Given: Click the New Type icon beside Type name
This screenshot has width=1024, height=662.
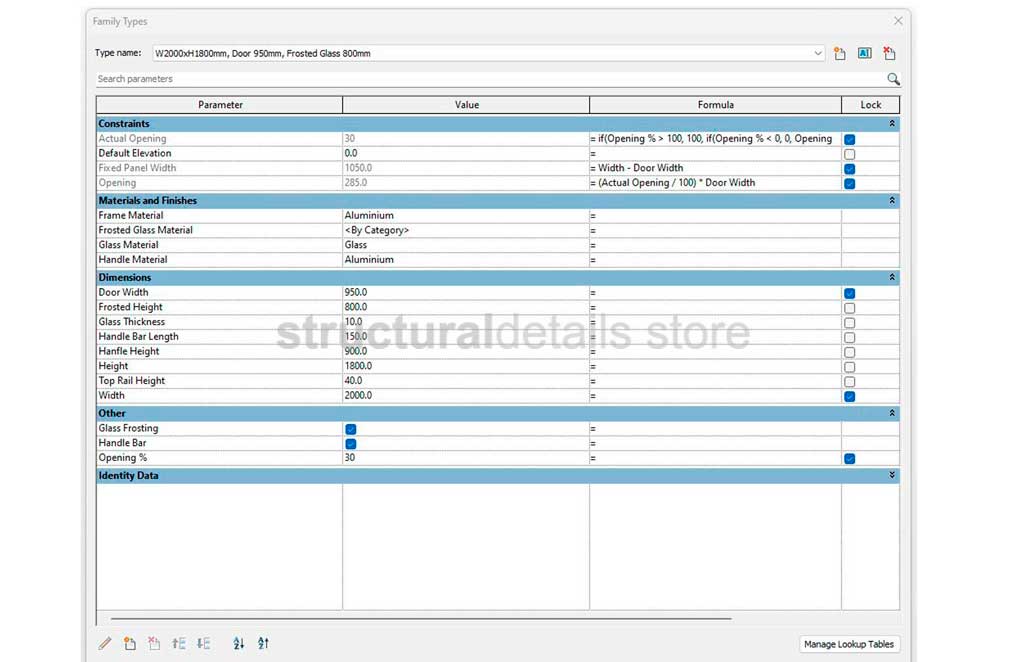Looking at the screenshot, I should point(840,54).
